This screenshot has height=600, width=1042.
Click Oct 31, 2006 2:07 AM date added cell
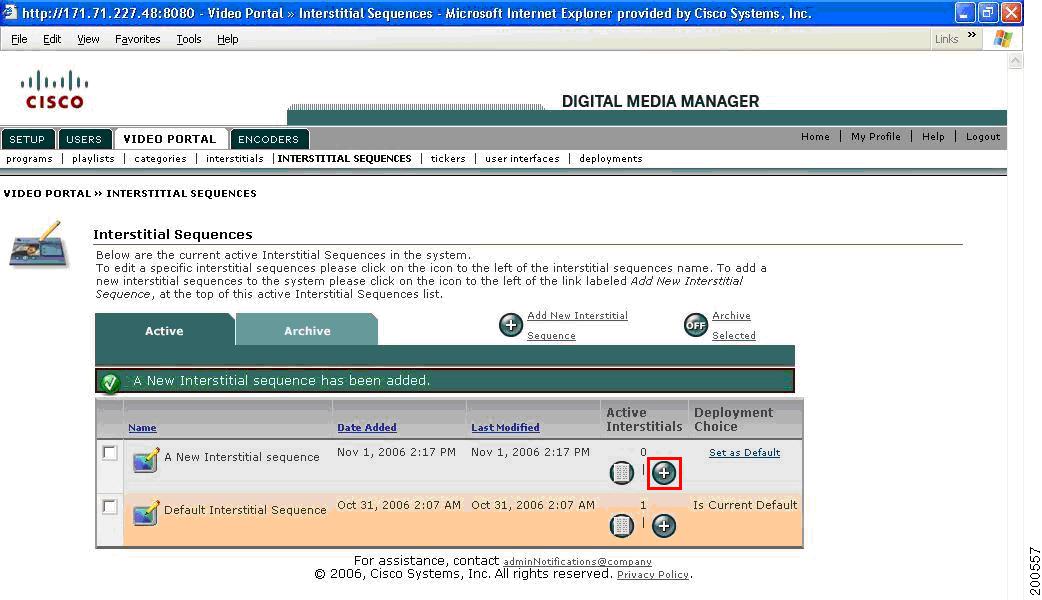pyautogui.click(x=399, y=505)
